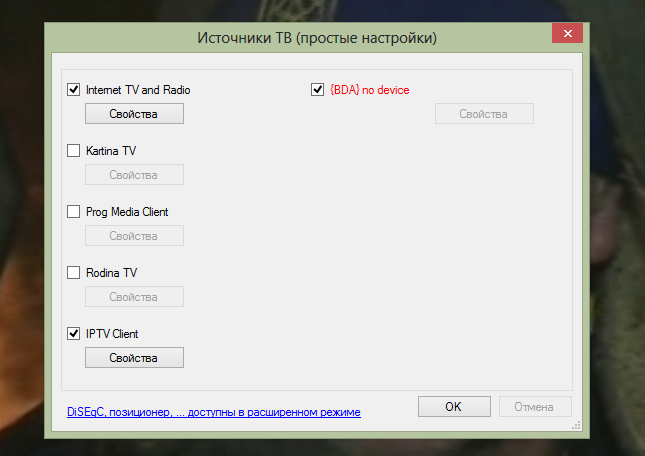The image size is (645, 456).
Task: Uncheck the Internet TV and Radio checkbox
Action: coord(73,90)
